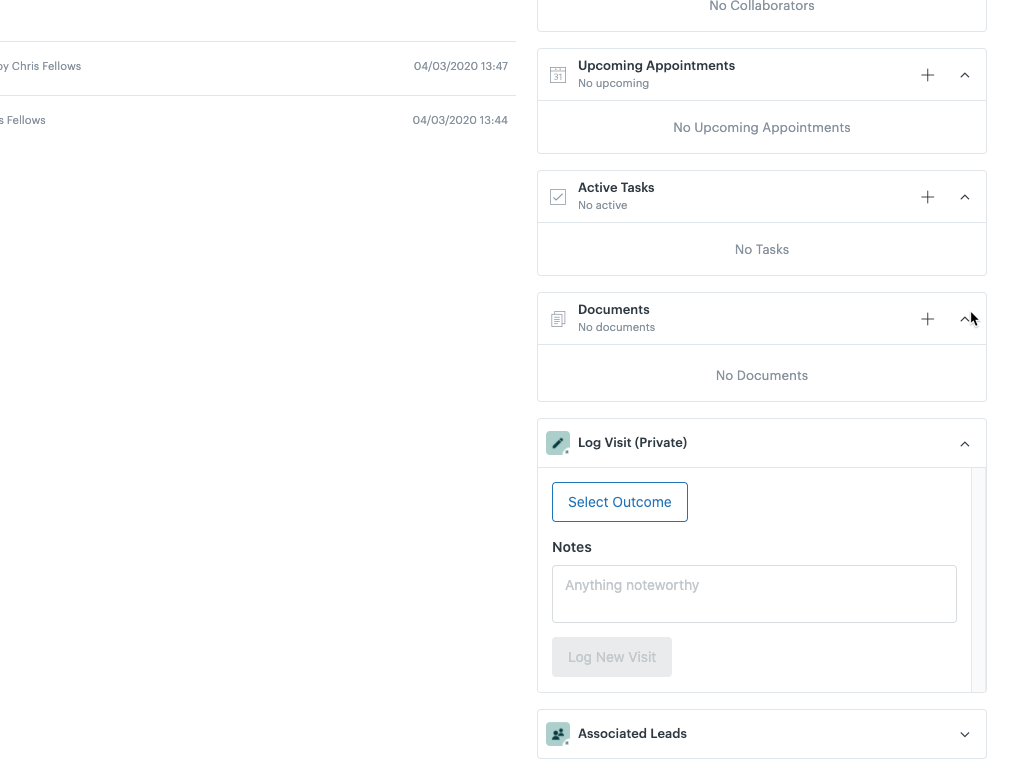
Task: Click the Select Outcome button
Action: point(619,501)
